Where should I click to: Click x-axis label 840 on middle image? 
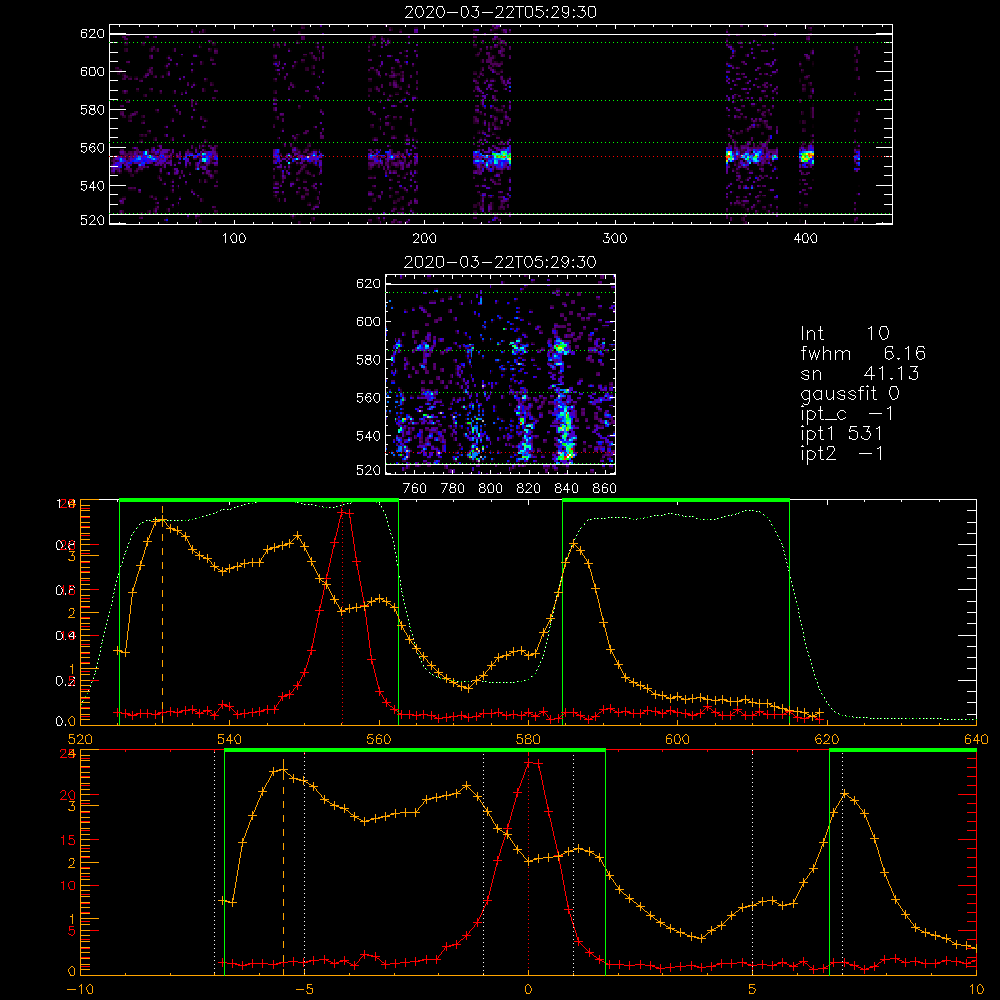[566, 489]
